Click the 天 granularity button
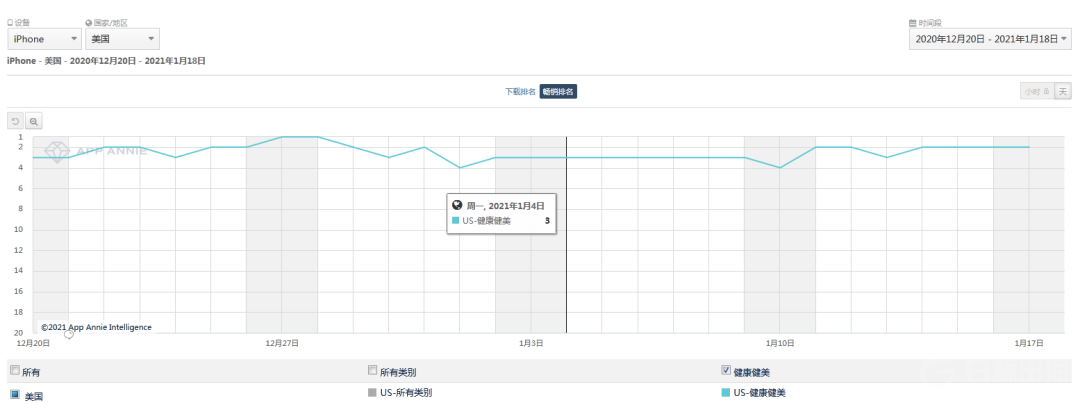The image size is (1080, 405). pos(1063,92)
